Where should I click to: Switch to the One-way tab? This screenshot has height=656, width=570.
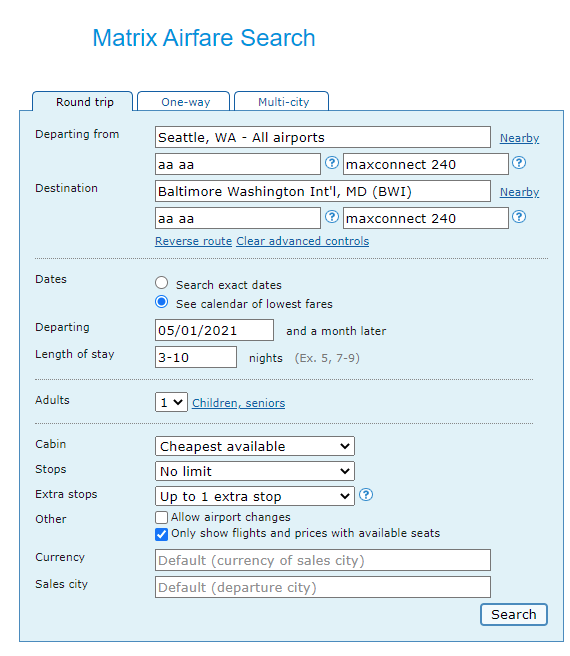184,102
